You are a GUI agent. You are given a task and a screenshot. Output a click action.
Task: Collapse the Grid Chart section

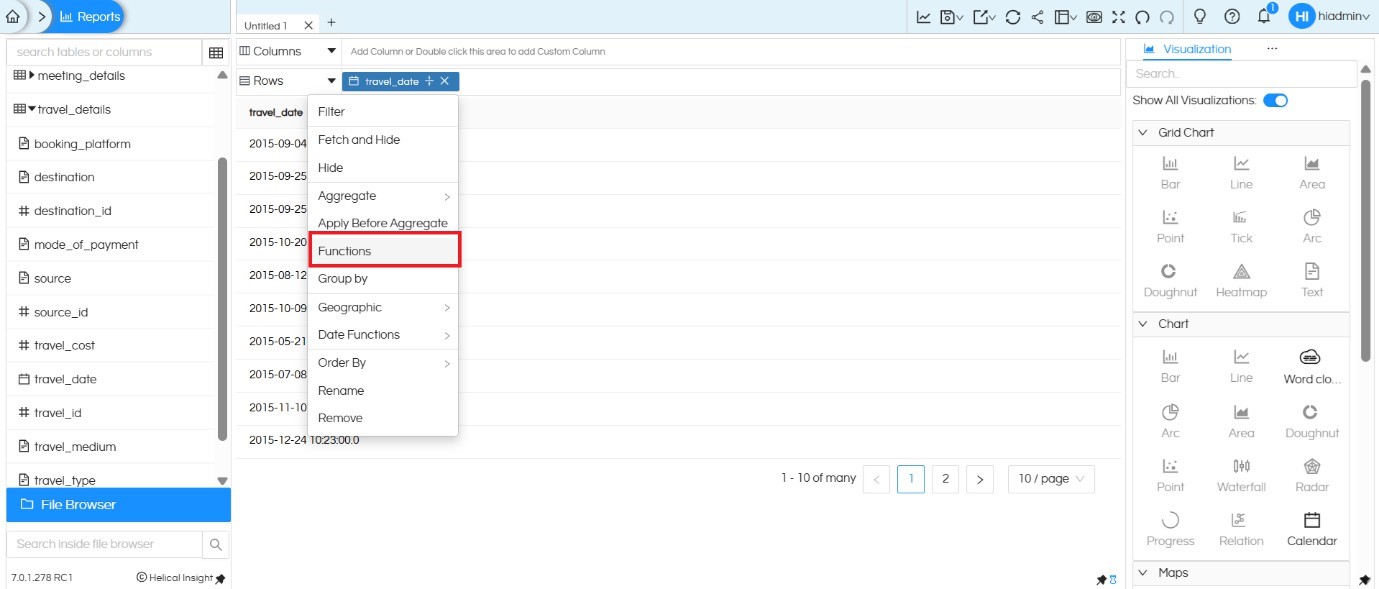click(1143, 133)
